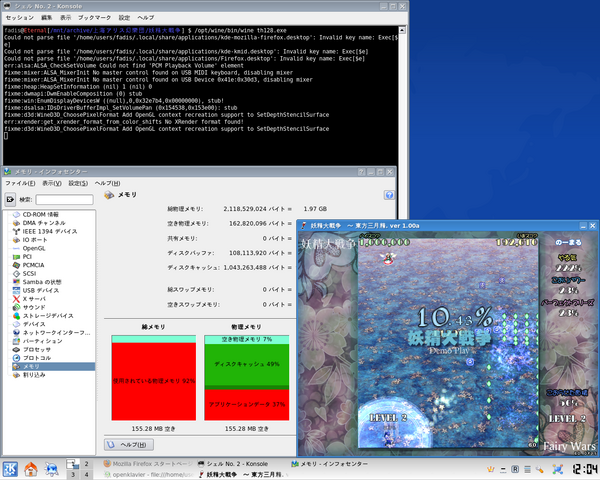600x480 pixels.
Task: Open Info Center 設定(S) menu
Action: (78, 183)
